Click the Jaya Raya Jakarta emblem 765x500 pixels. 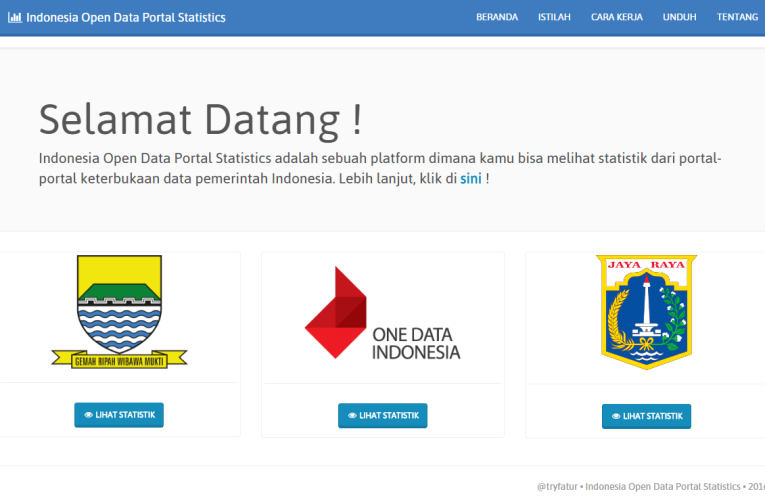(646, 312)
